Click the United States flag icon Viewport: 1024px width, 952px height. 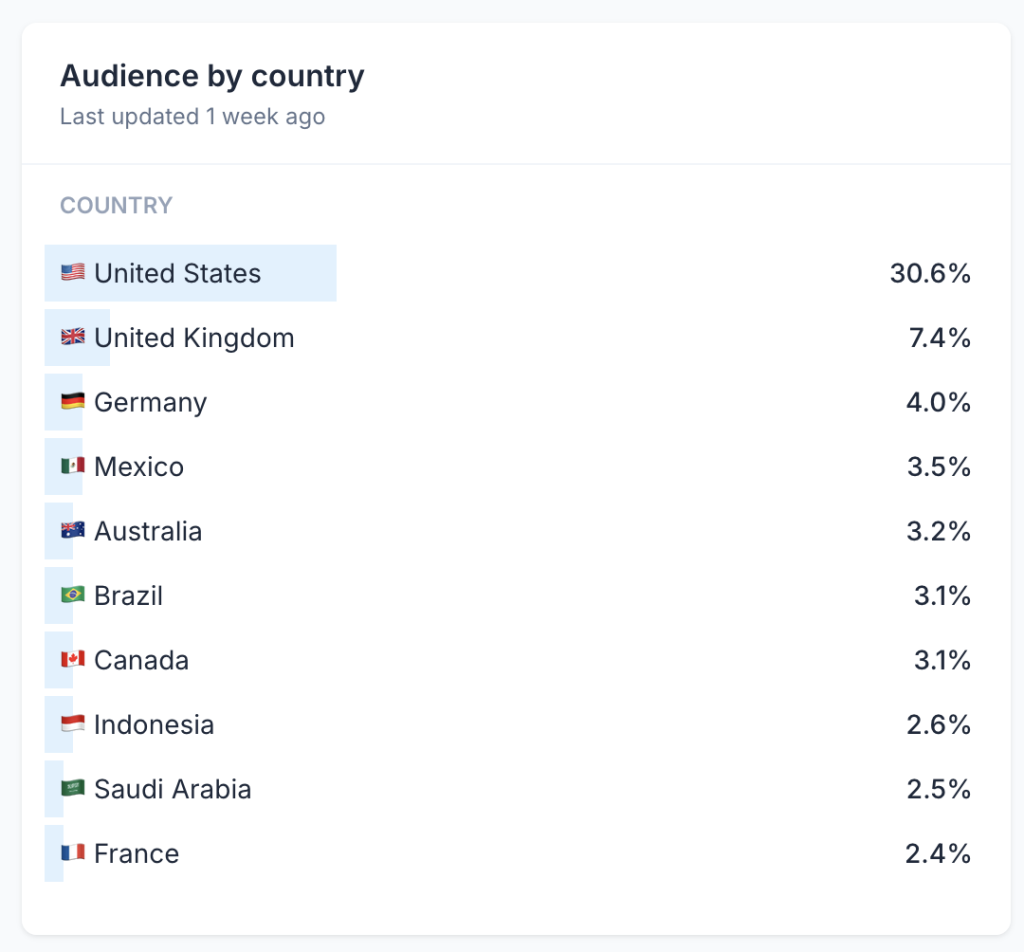pos(72,273)
